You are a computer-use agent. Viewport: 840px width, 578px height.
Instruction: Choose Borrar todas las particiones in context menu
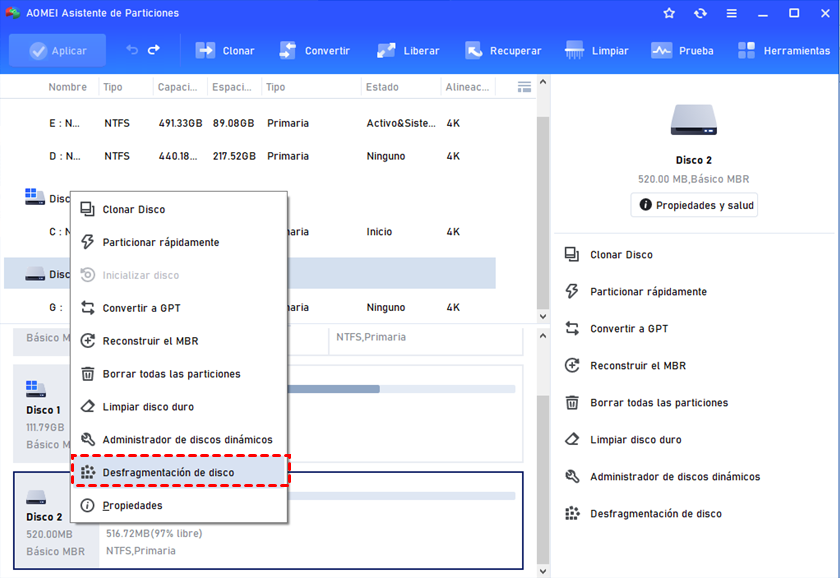179,374
